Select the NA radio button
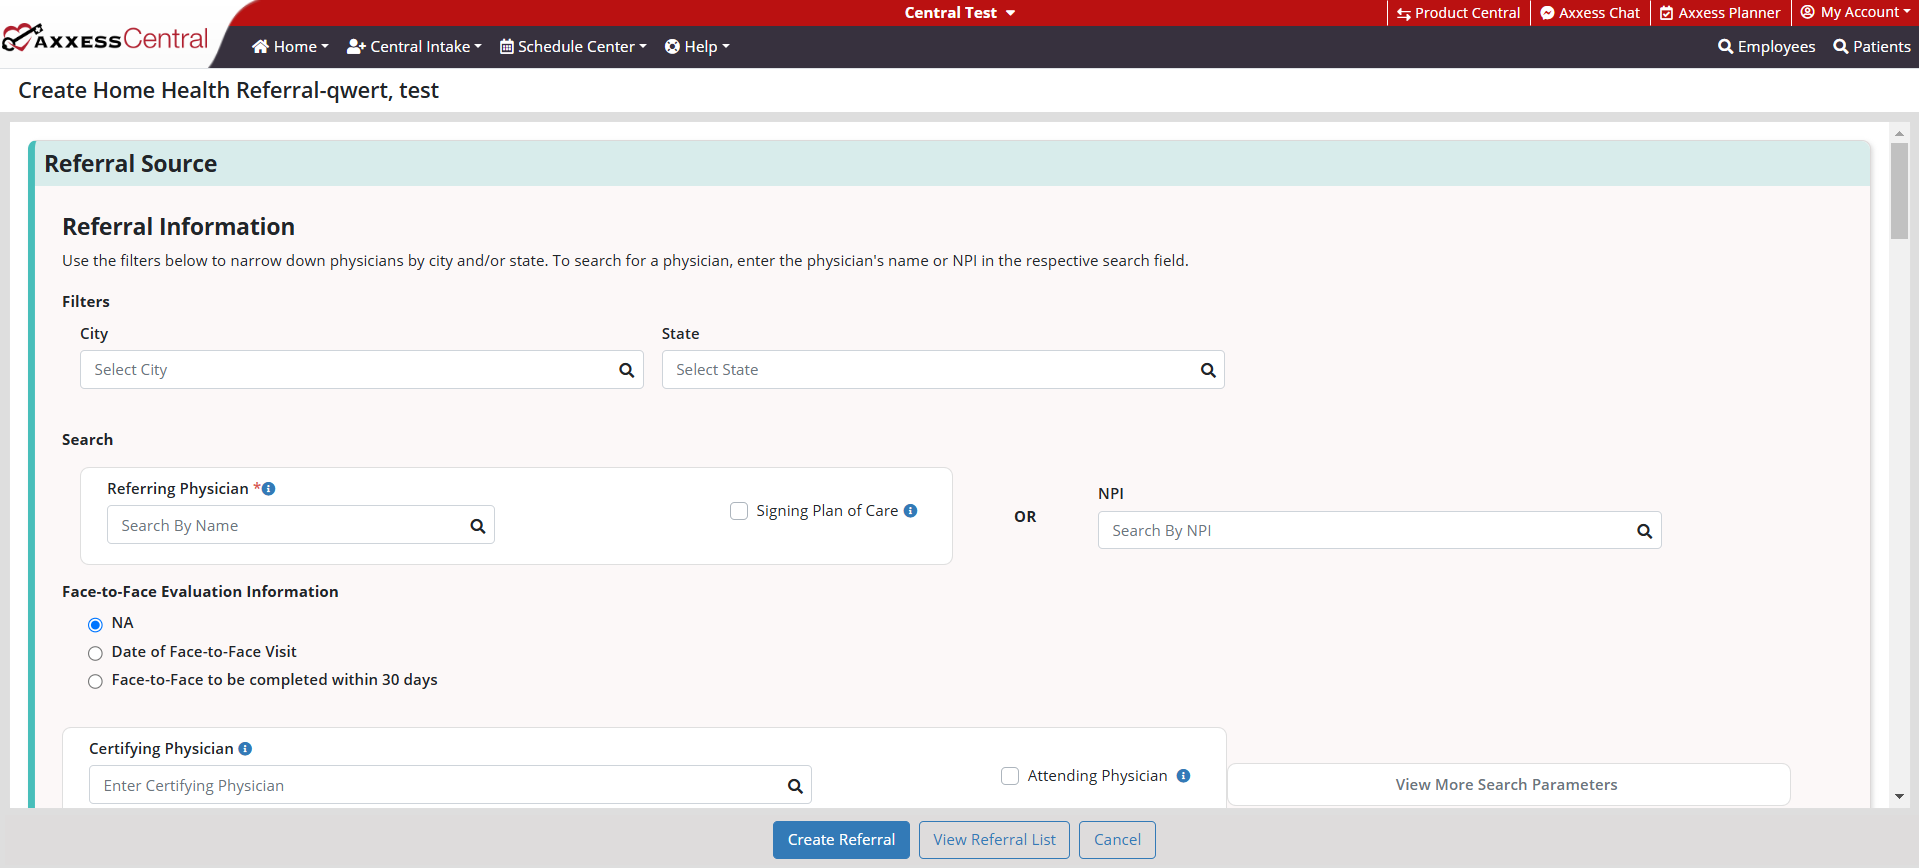 click(x=95, y=625)
